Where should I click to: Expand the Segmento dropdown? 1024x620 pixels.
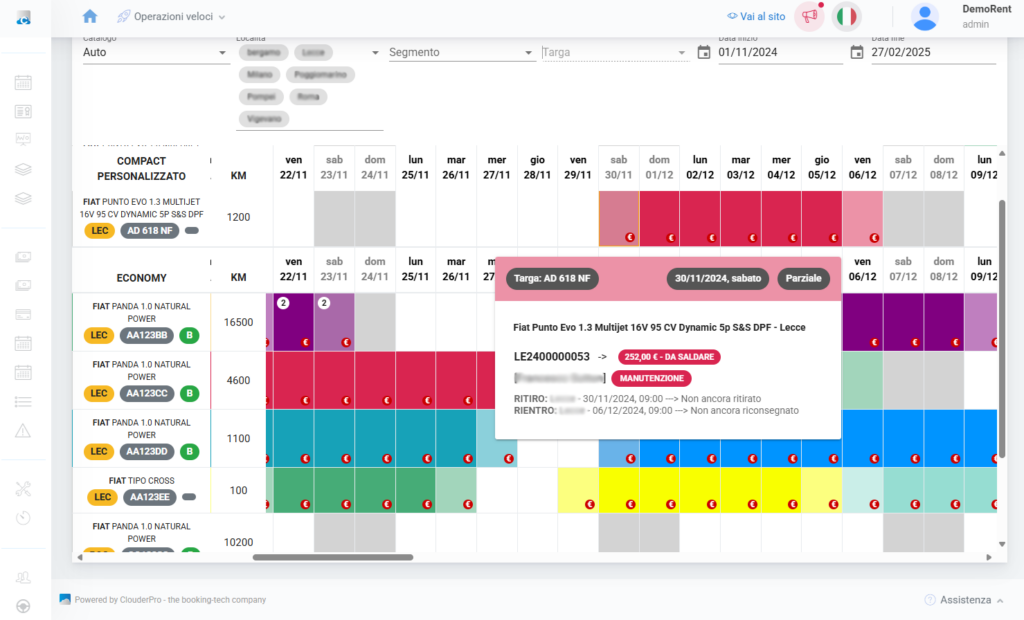461,52
